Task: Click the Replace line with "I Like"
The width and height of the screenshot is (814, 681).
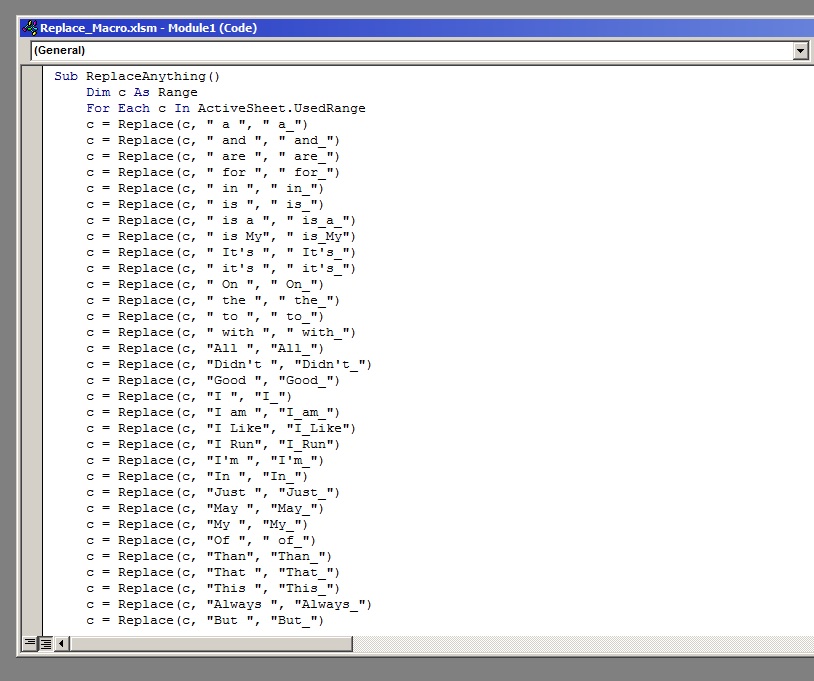Action: pyautogui.click(x=221, y=429)
